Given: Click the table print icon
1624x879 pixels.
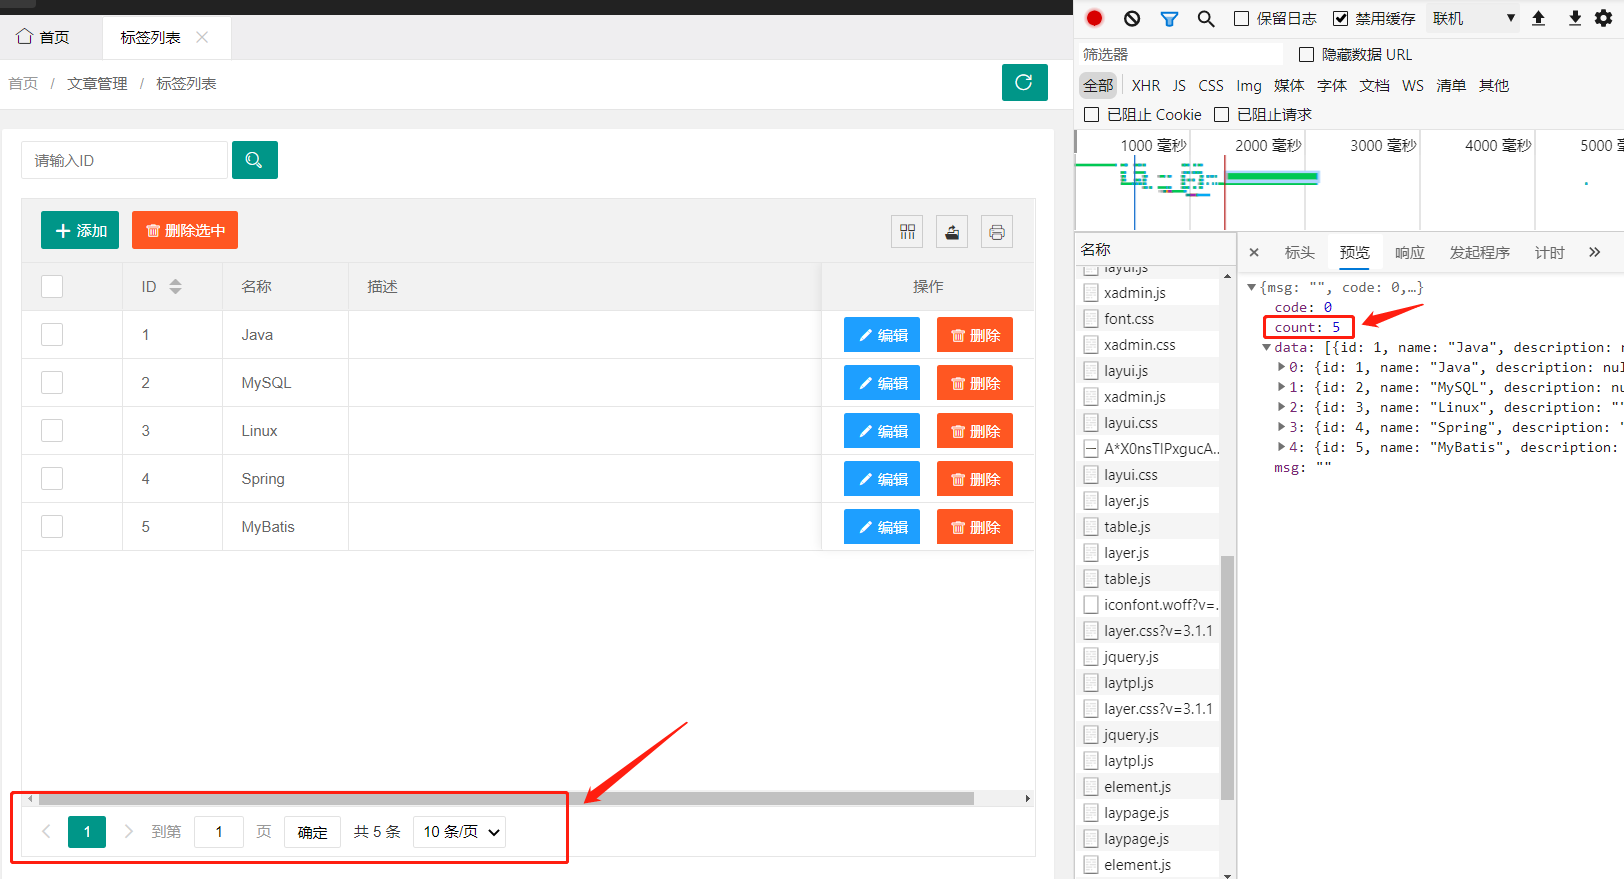Looking at the screenshot, I should click(997, 232).
